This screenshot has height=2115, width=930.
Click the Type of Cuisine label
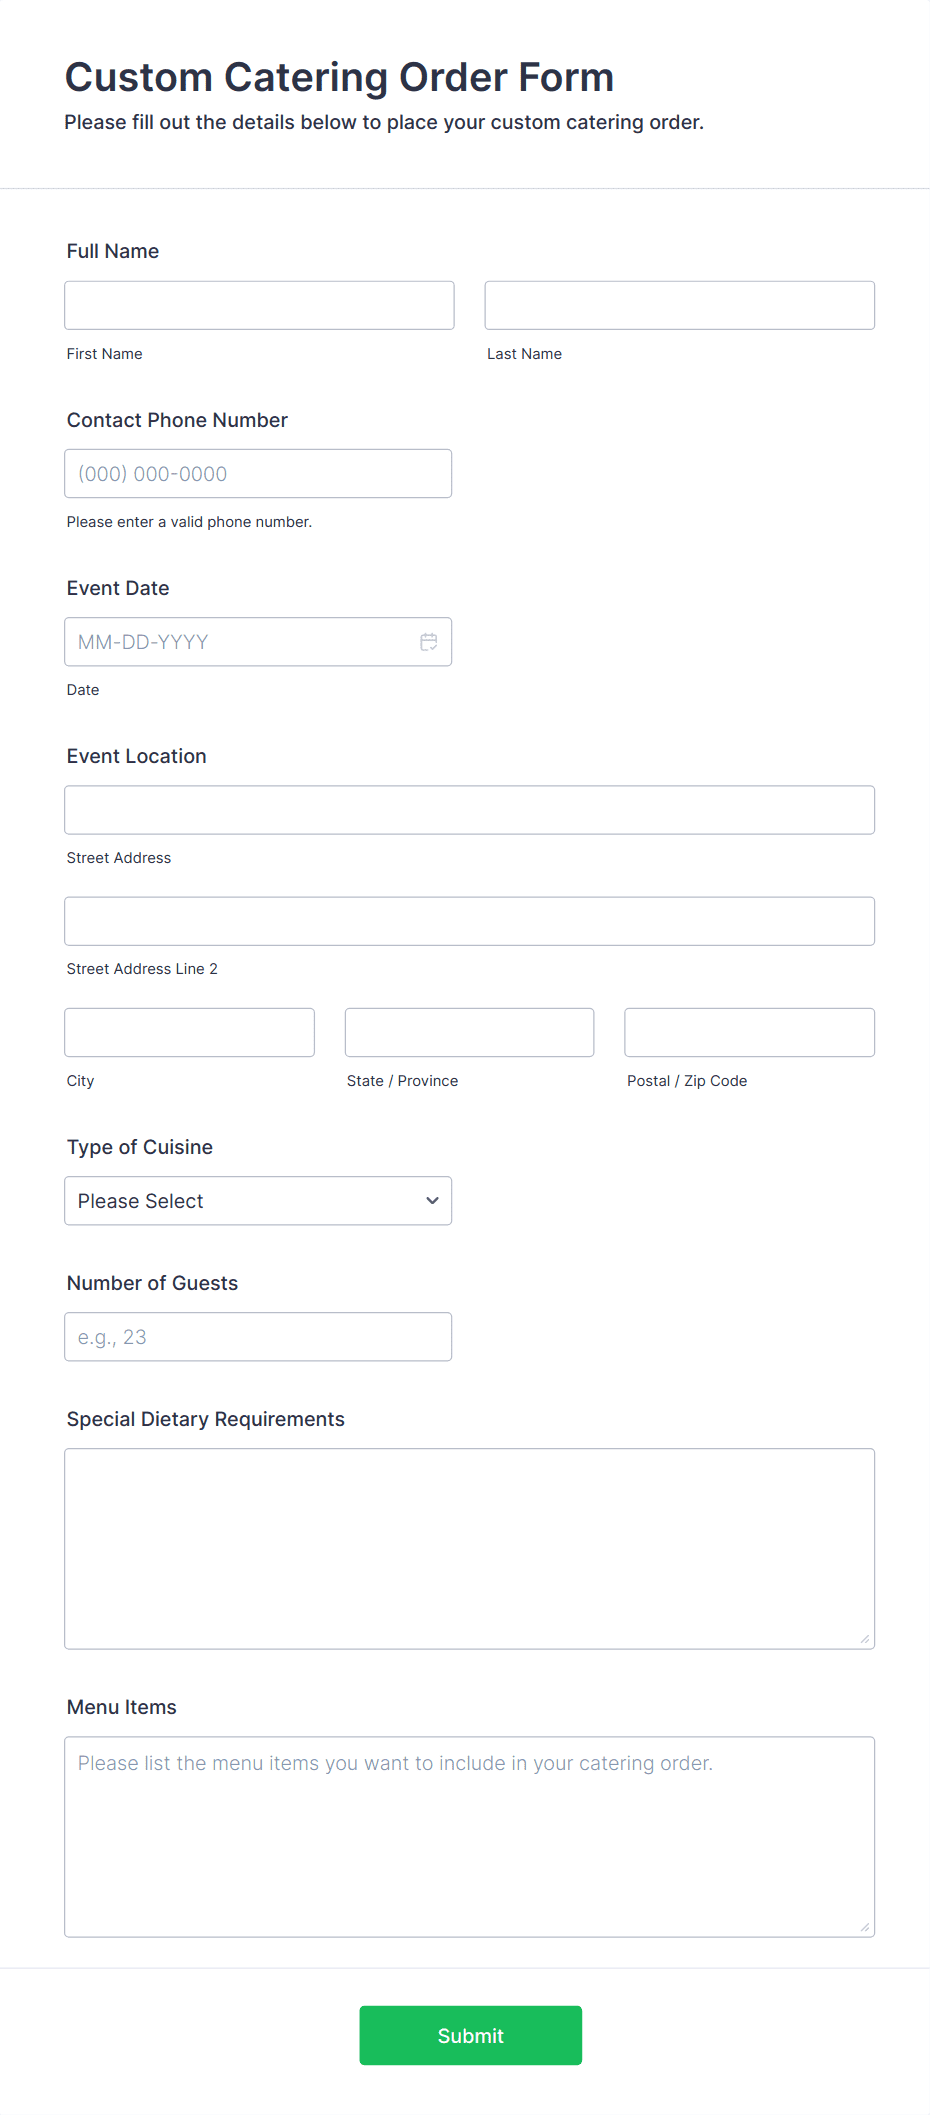140,1147
